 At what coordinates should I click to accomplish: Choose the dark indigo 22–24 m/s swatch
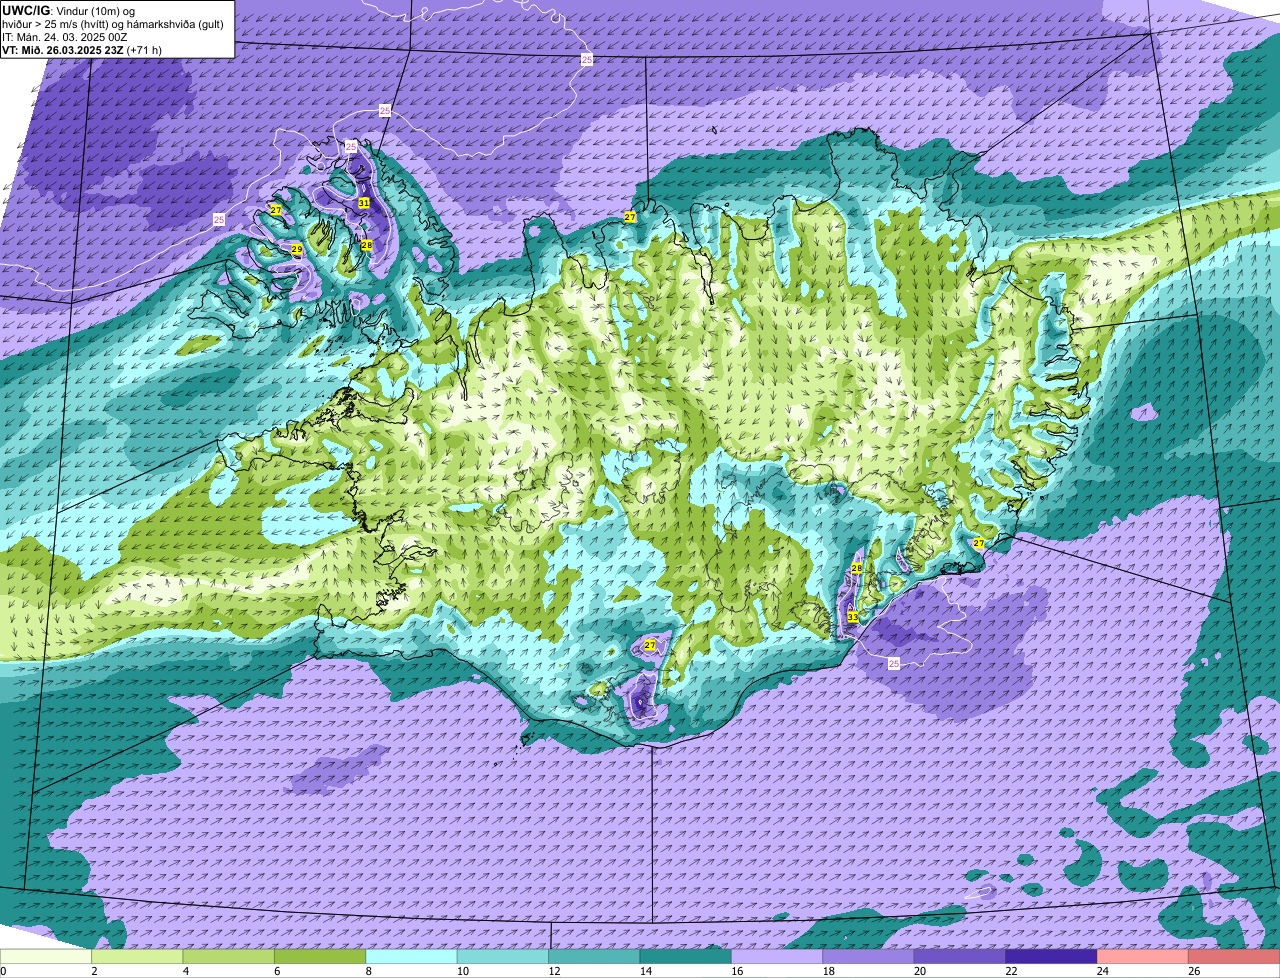(1052, 956)
